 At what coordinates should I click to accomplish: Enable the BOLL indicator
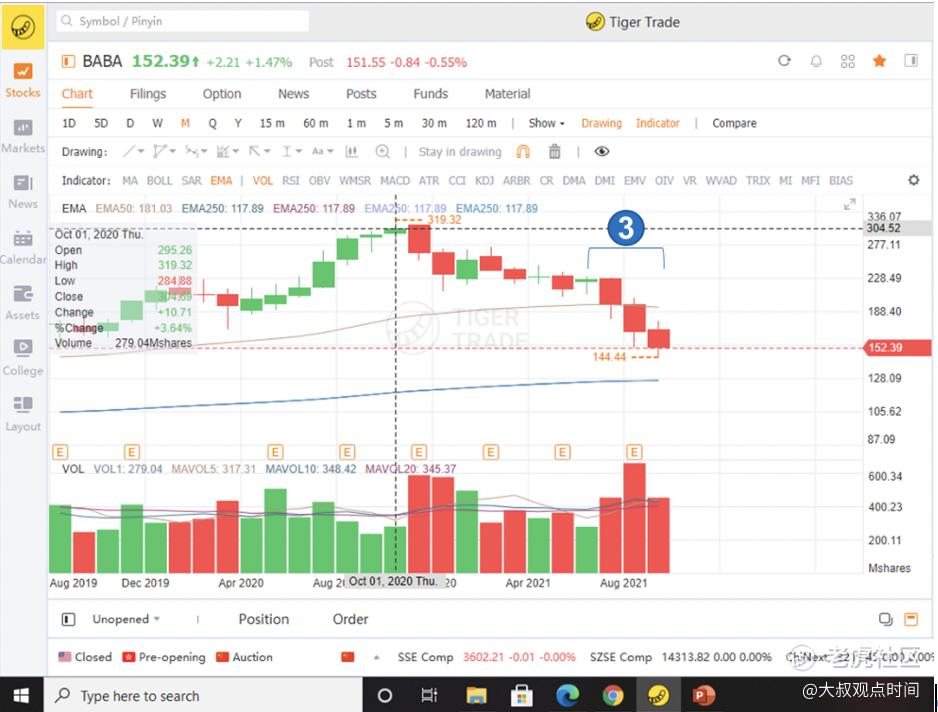tap(159, 181)
